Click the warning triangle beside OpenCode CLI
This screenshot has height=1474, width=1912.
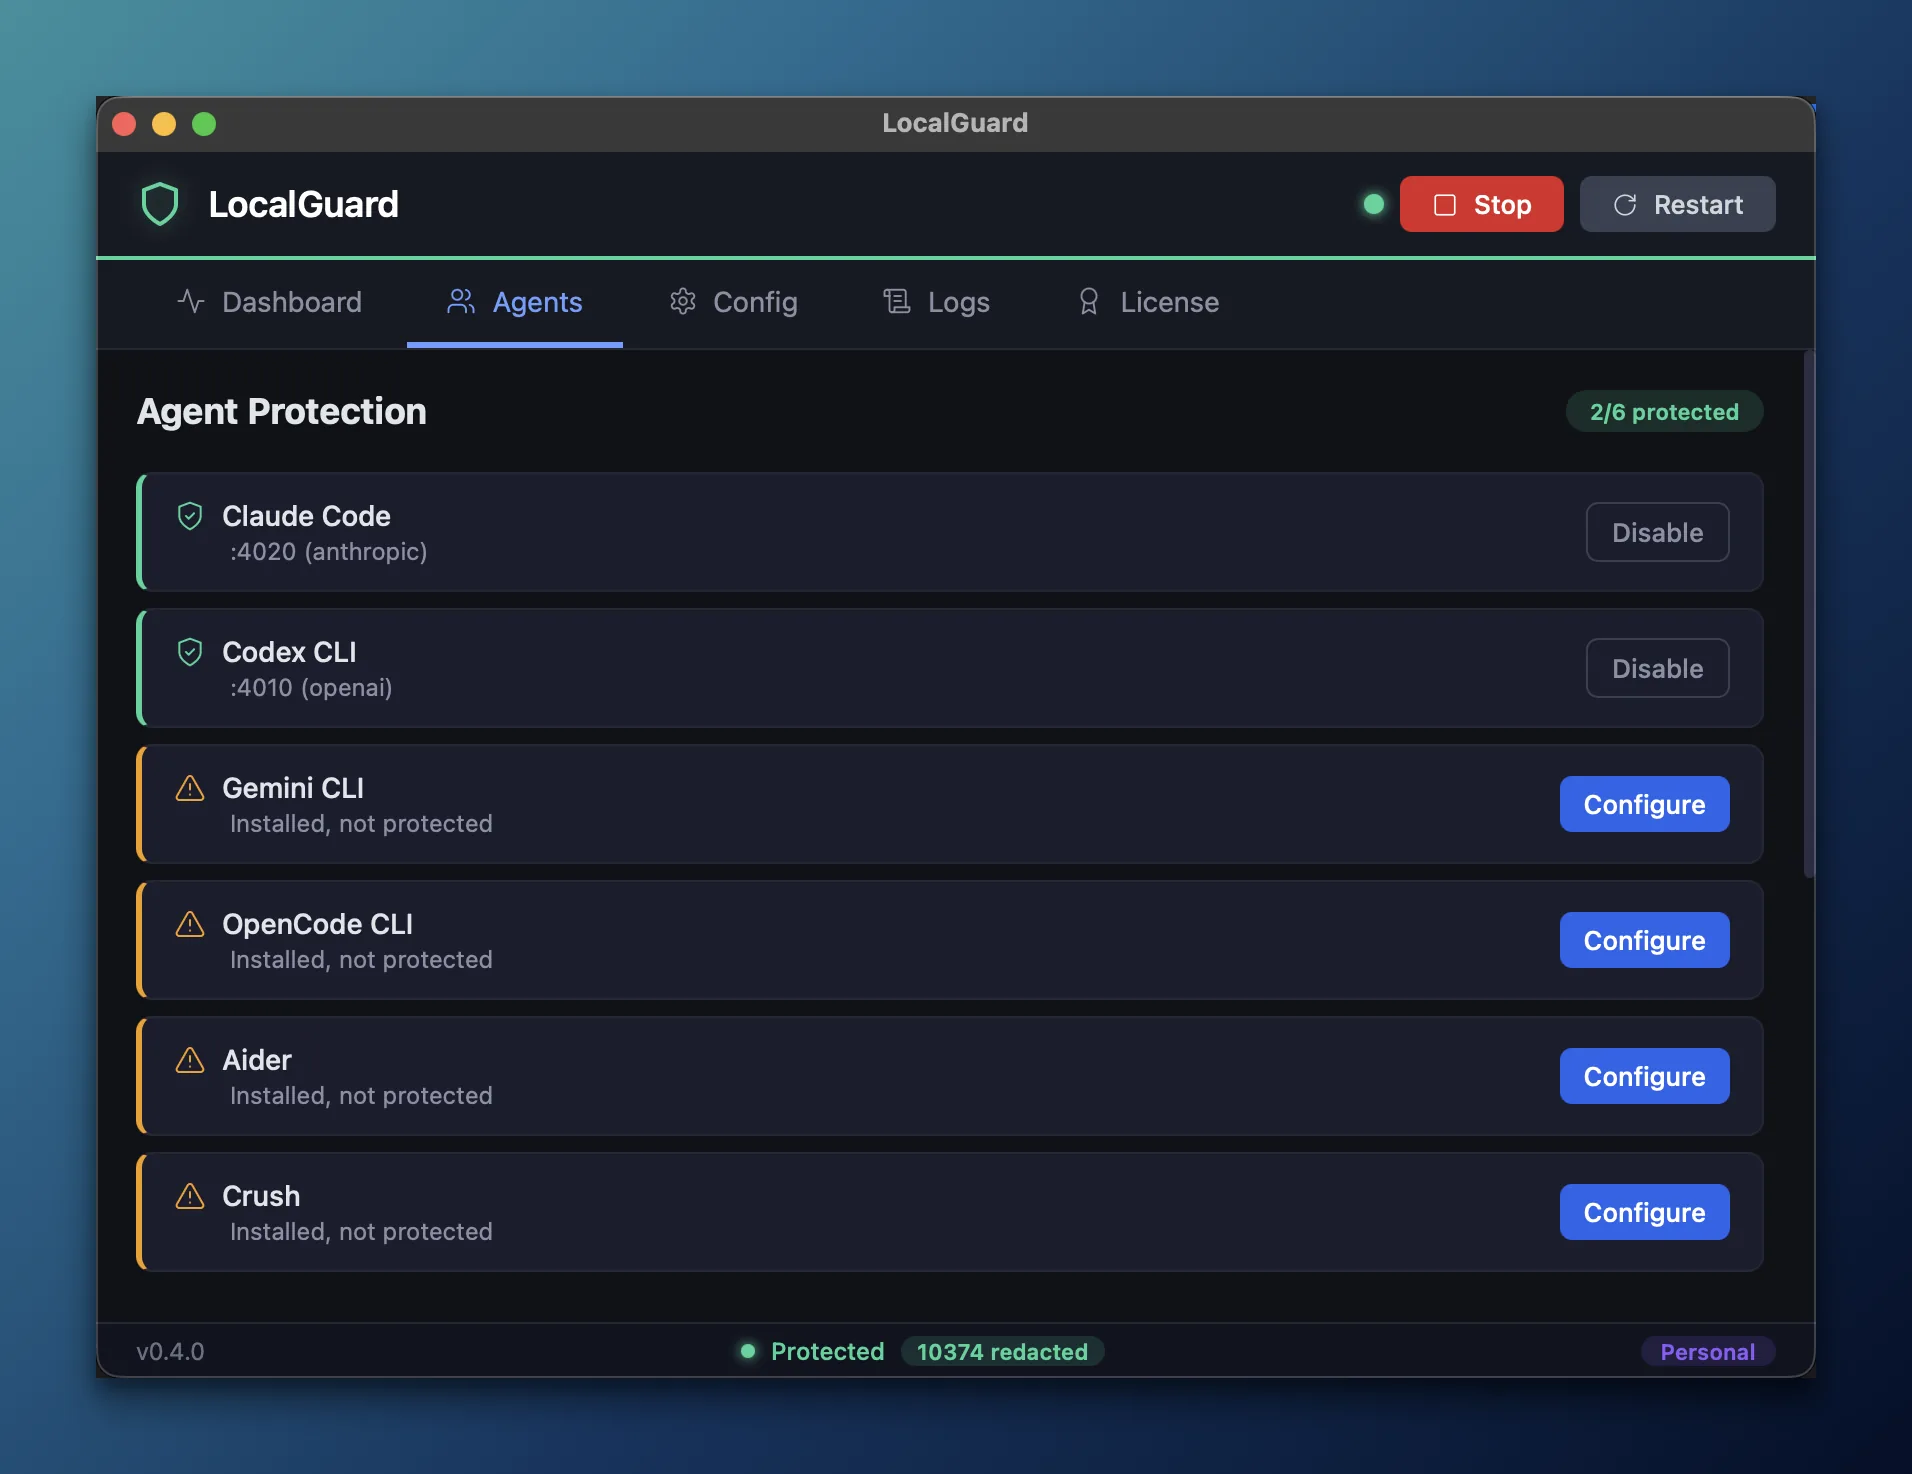click(190, 924)
